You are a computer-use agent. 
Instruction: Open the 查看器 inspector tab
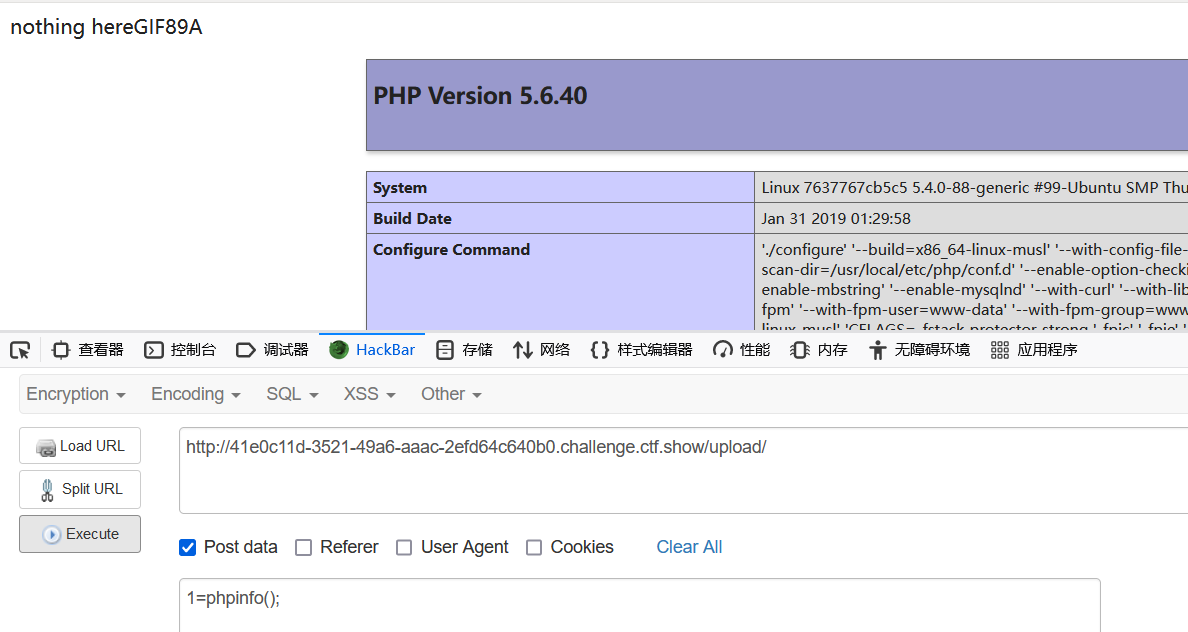[87, 350]
